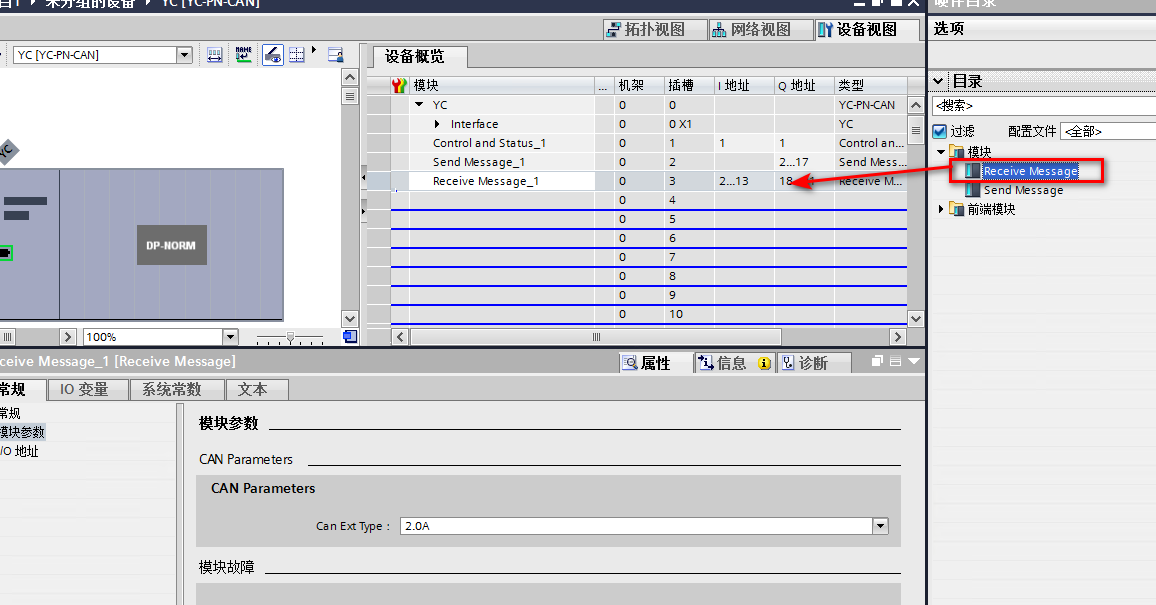Screen dimensions: 1156x605
Task: Click the NAME device name assignment icon
Action: tap(244, 55)
